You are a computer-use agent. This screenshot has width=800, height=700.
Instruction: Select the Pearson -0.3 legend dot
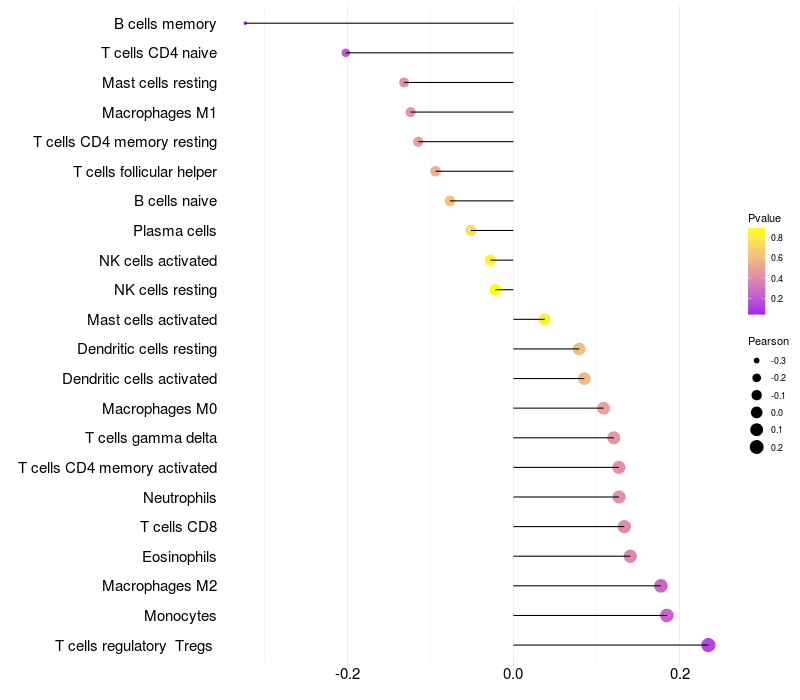tap(757, 360)
